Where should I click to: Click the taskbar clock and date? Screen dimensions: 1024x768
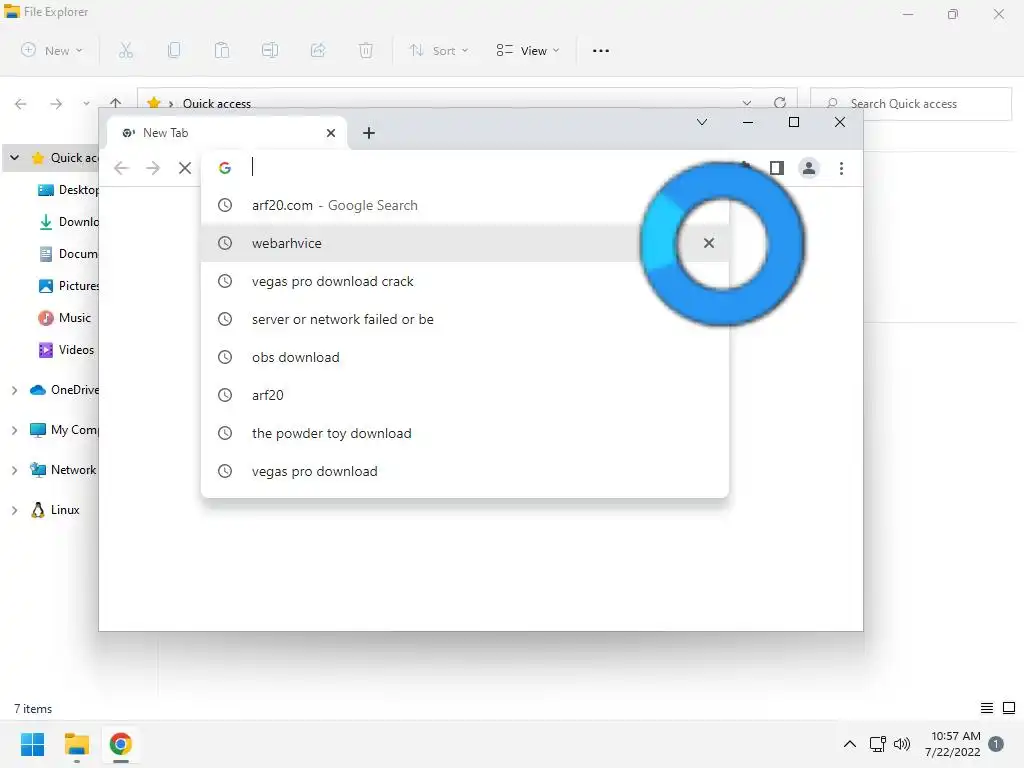(x=952, y=744)
